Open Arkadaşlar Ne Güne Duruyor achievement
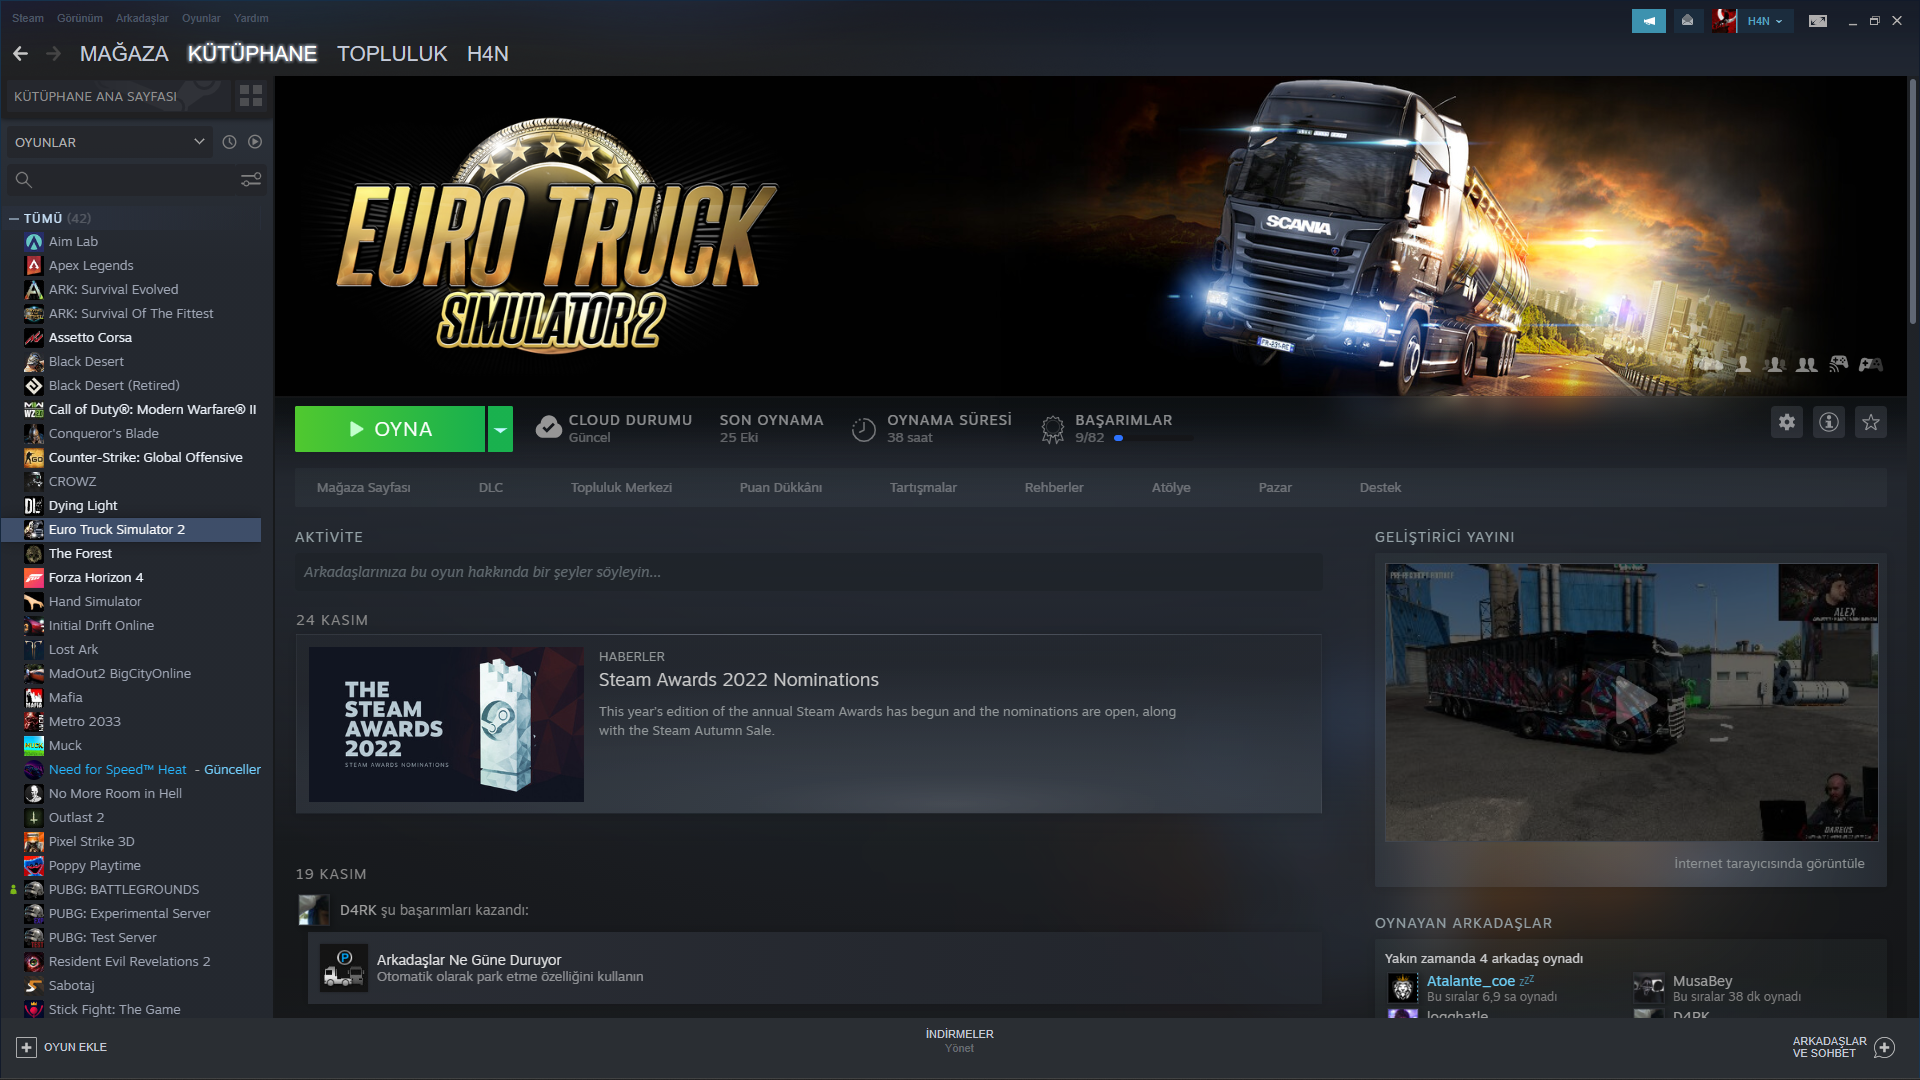The image size is (1920, 1080). (x=815, y=968)
